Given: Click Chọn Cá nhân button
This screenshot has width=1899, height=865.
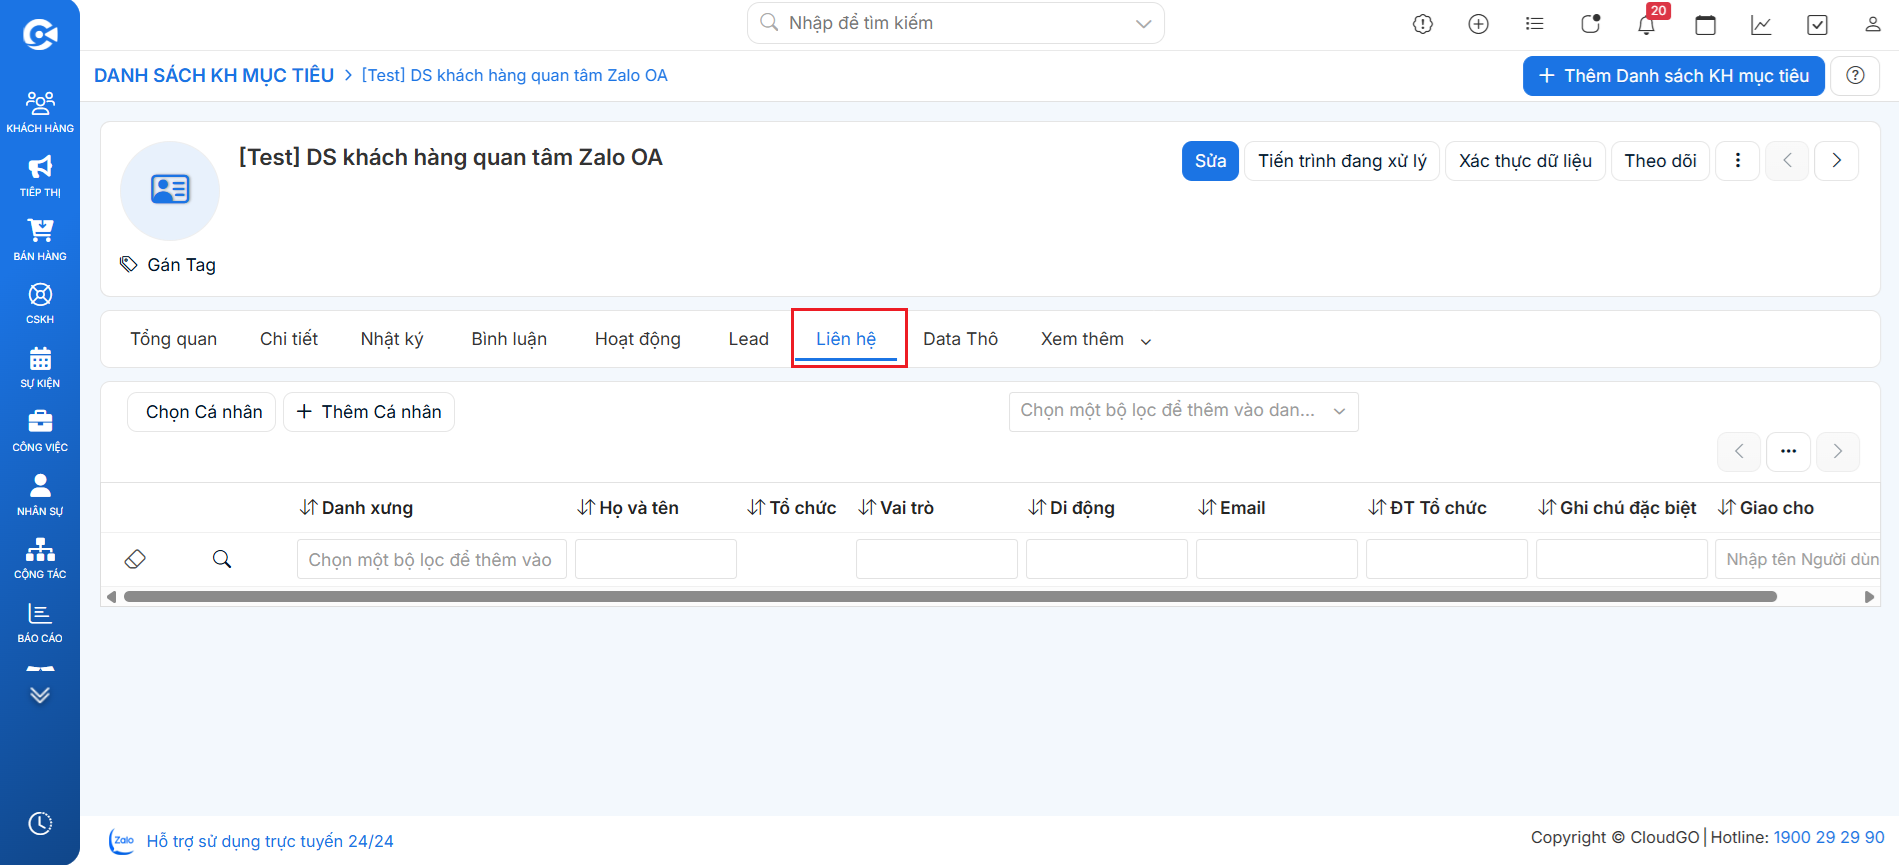Looking at the screenshot, I should (202, 412).
